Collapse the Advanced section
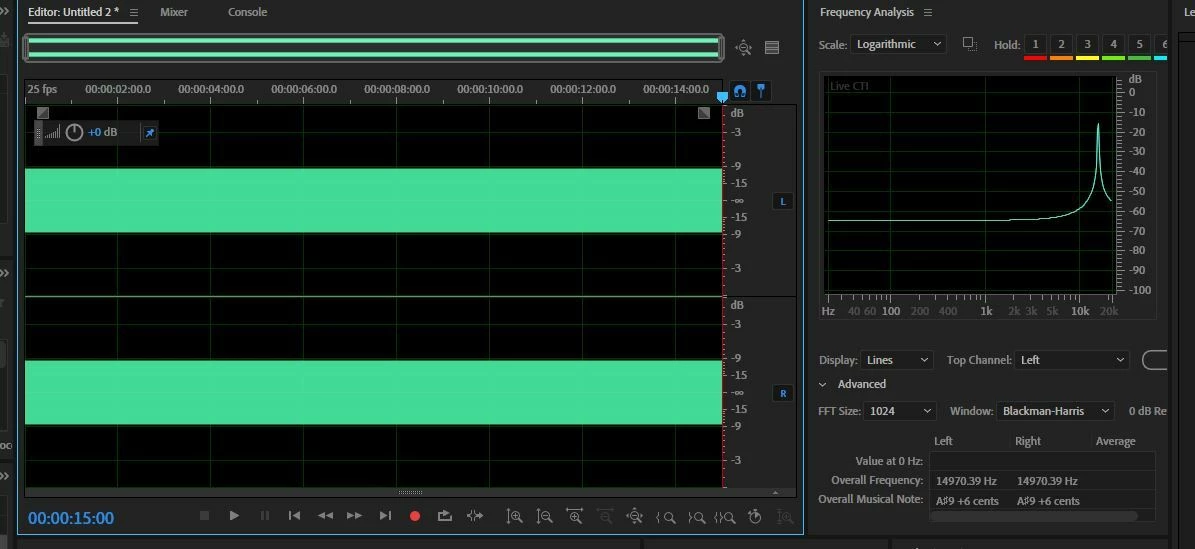This screenshot has height=549, width=1195. 823,384
